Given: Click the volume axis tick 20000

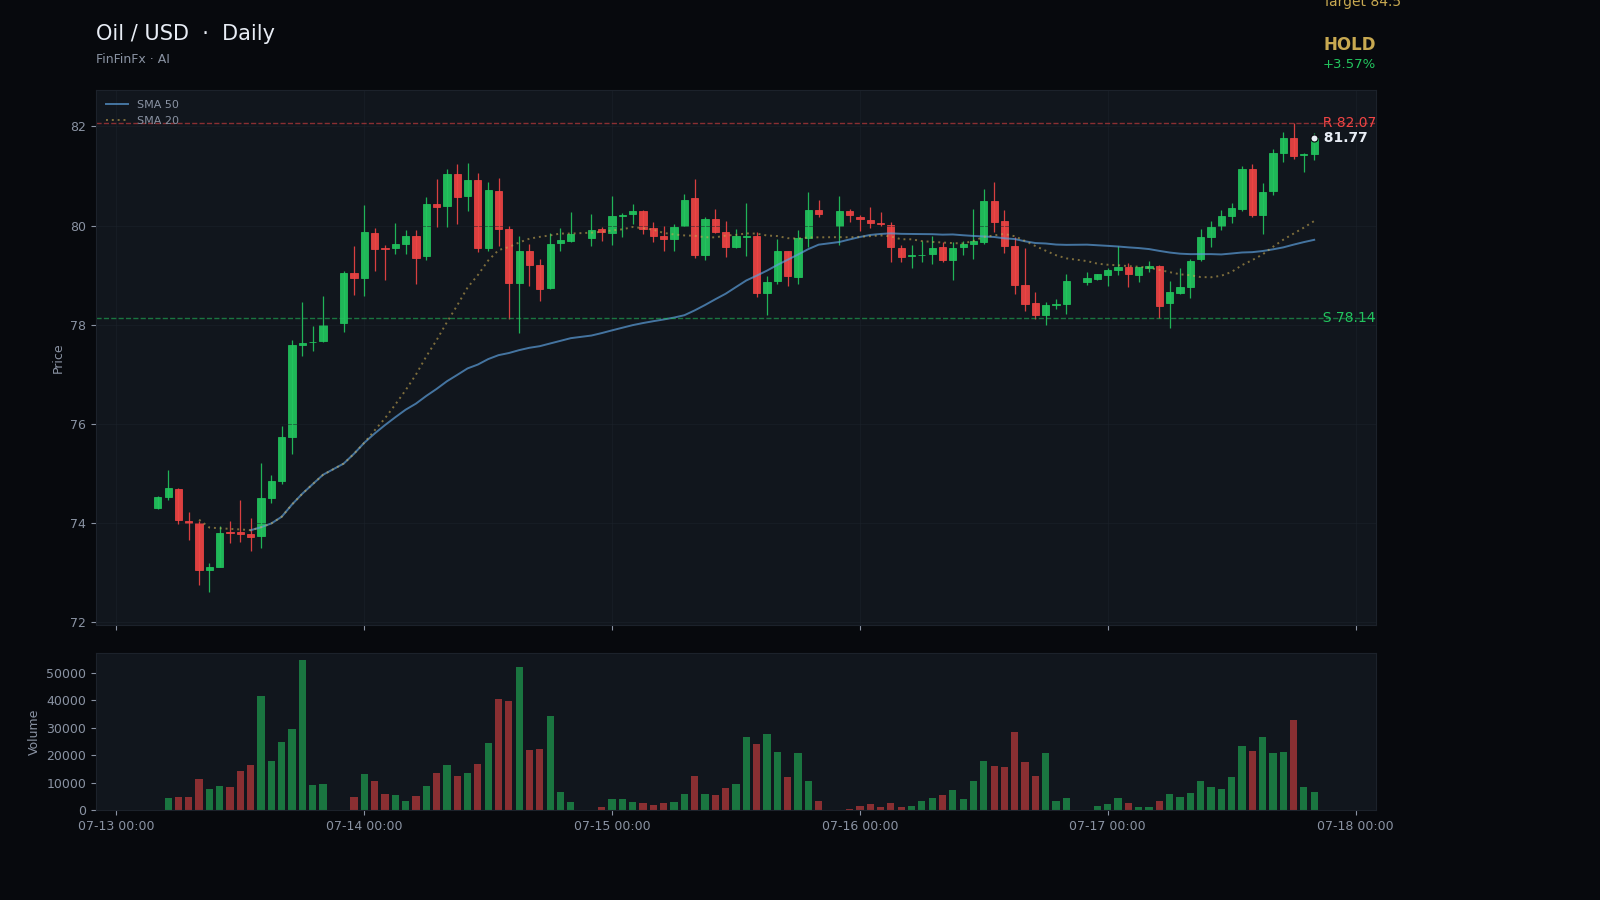Looking at the screenshot, I should [66, 756].
